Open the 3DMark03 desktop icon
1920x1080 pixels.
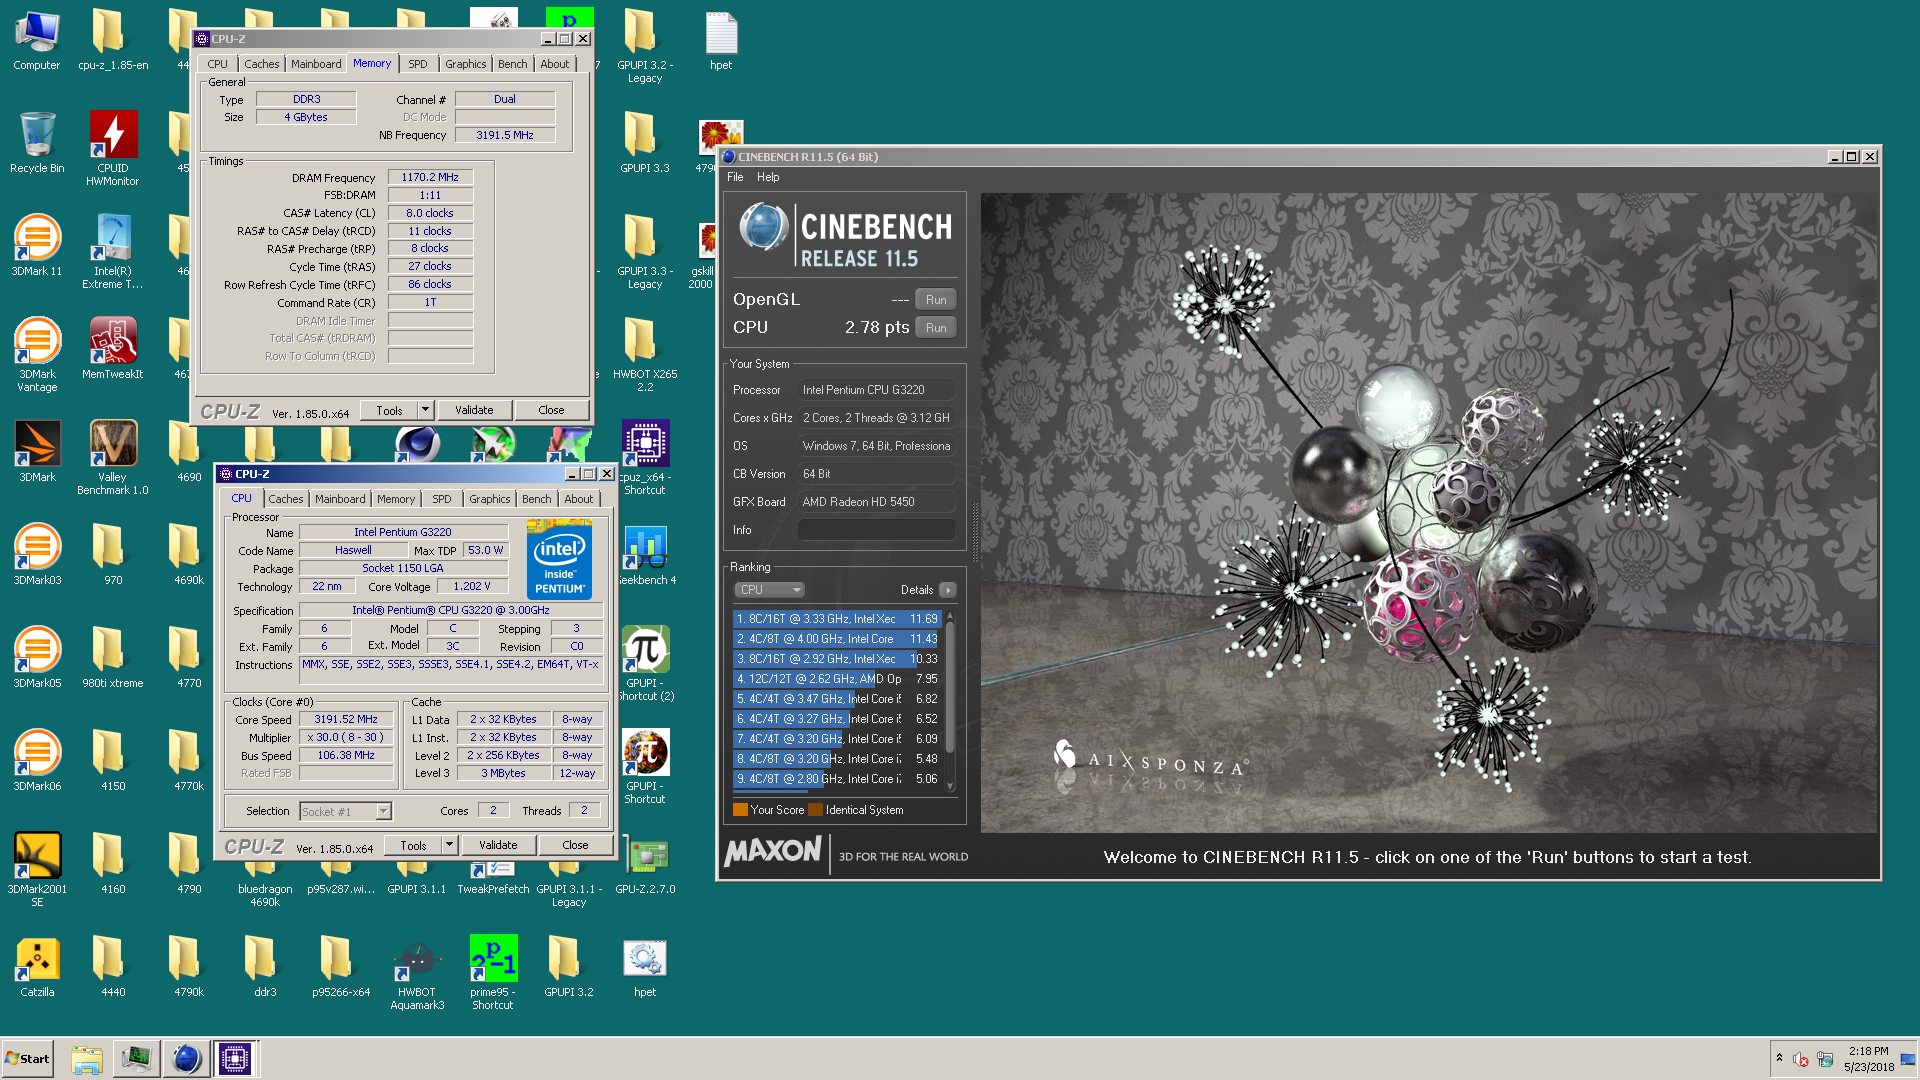point(37,554)
